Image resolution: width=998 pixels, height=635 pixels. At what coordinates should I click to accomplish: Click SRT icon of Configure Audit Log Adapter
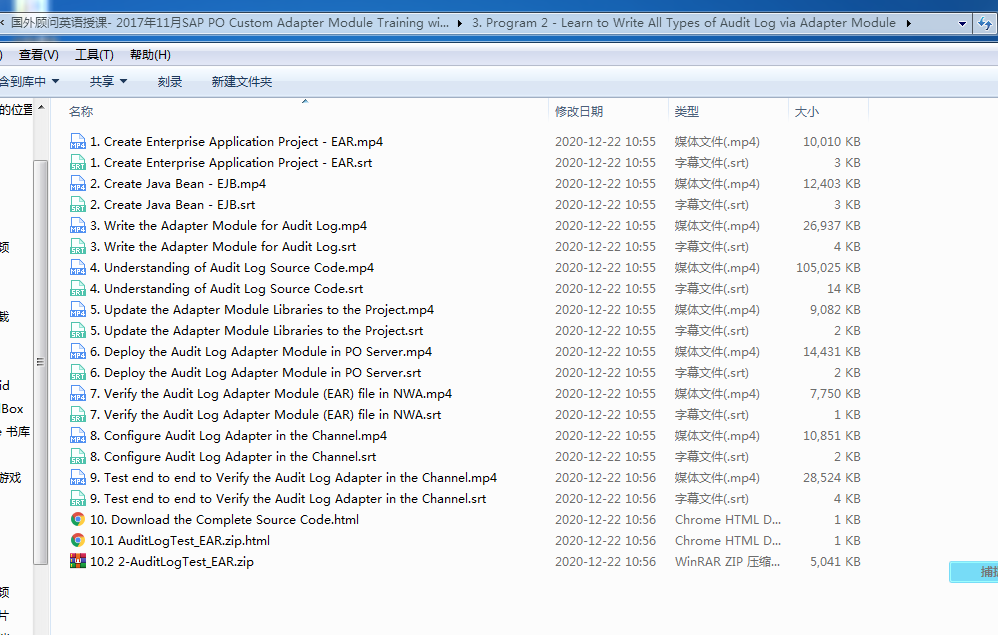[78, 456]
